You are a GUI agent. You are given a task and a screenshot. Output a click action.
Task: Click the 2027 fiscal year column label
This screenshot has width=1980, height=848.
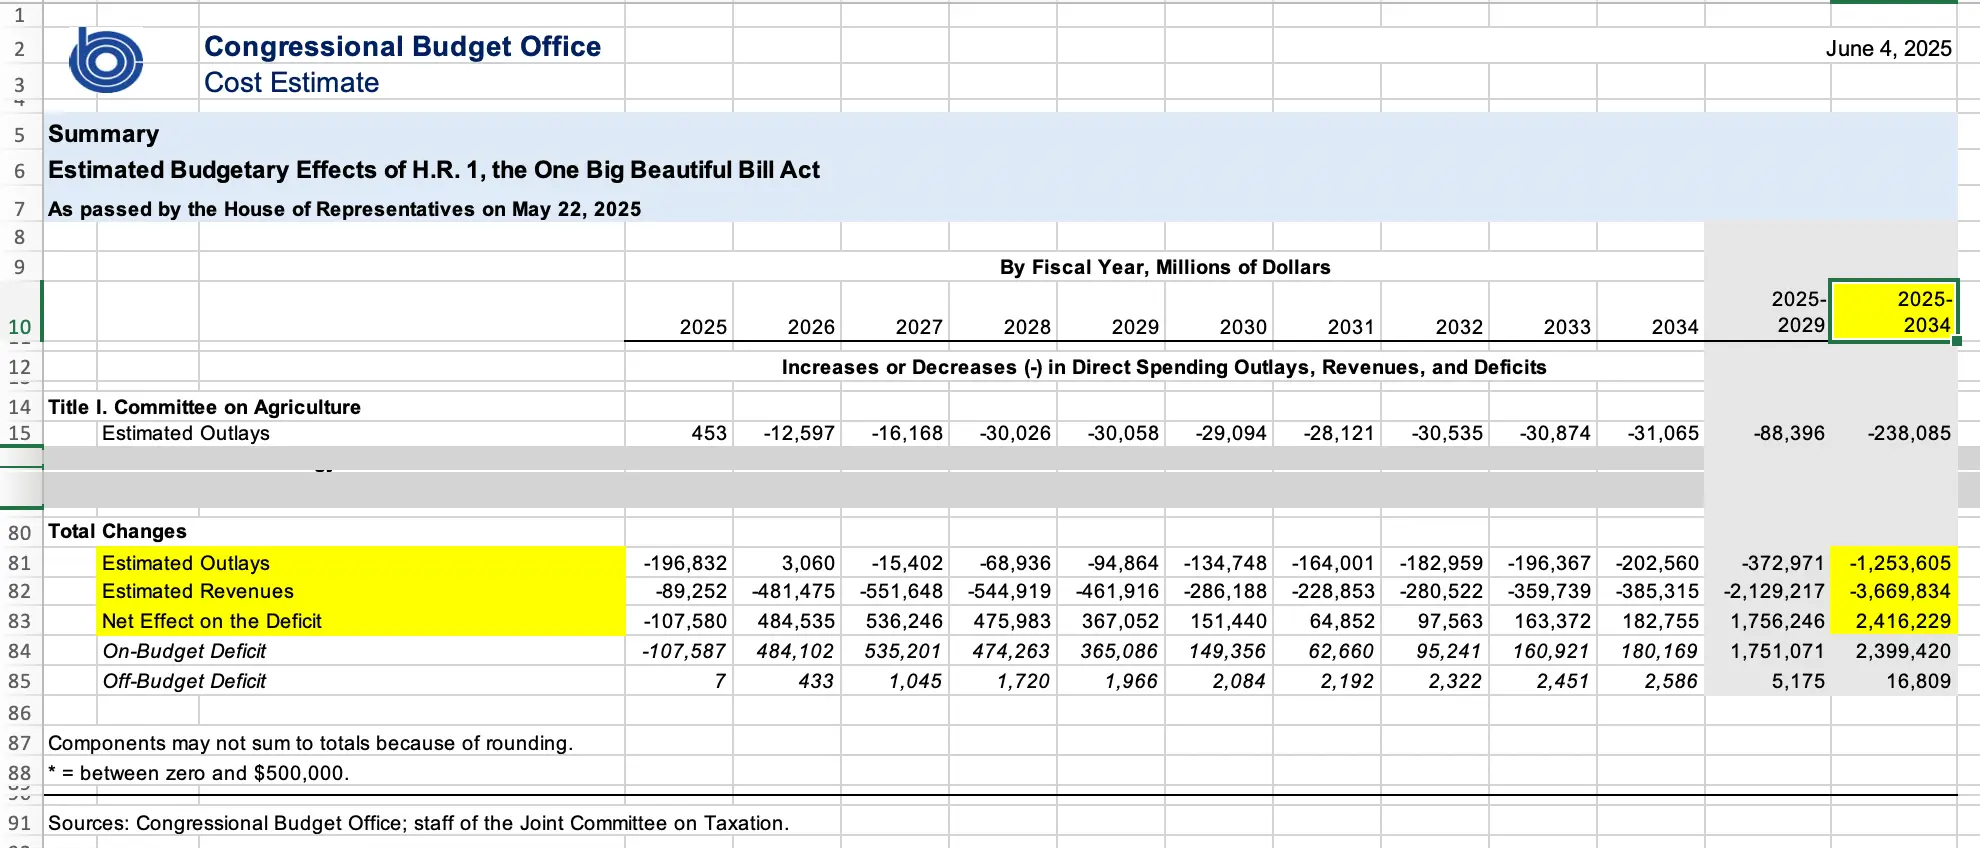[919, 327]
